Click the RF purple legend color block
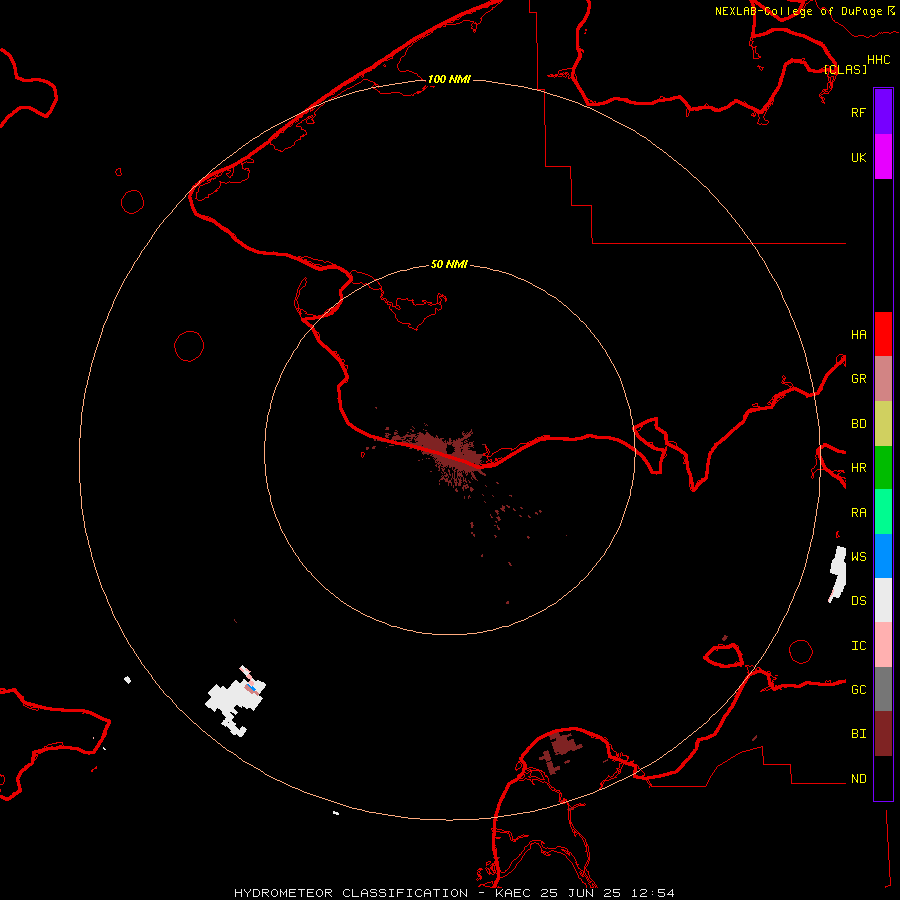The image size is (900, 900). [x=883, y=112]
